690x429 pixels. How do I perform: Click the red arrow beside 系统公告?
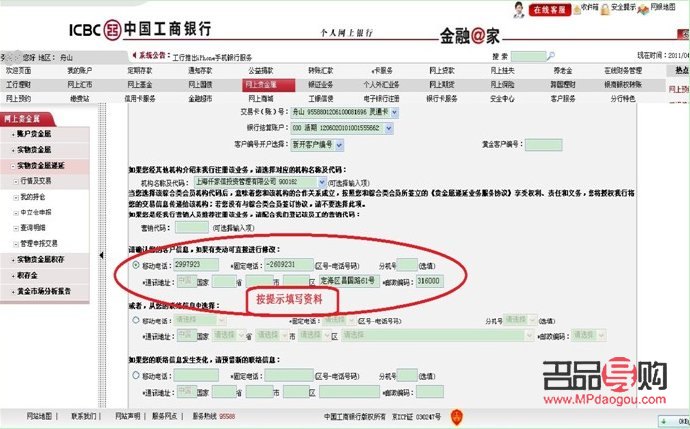[x=134, y=55]
